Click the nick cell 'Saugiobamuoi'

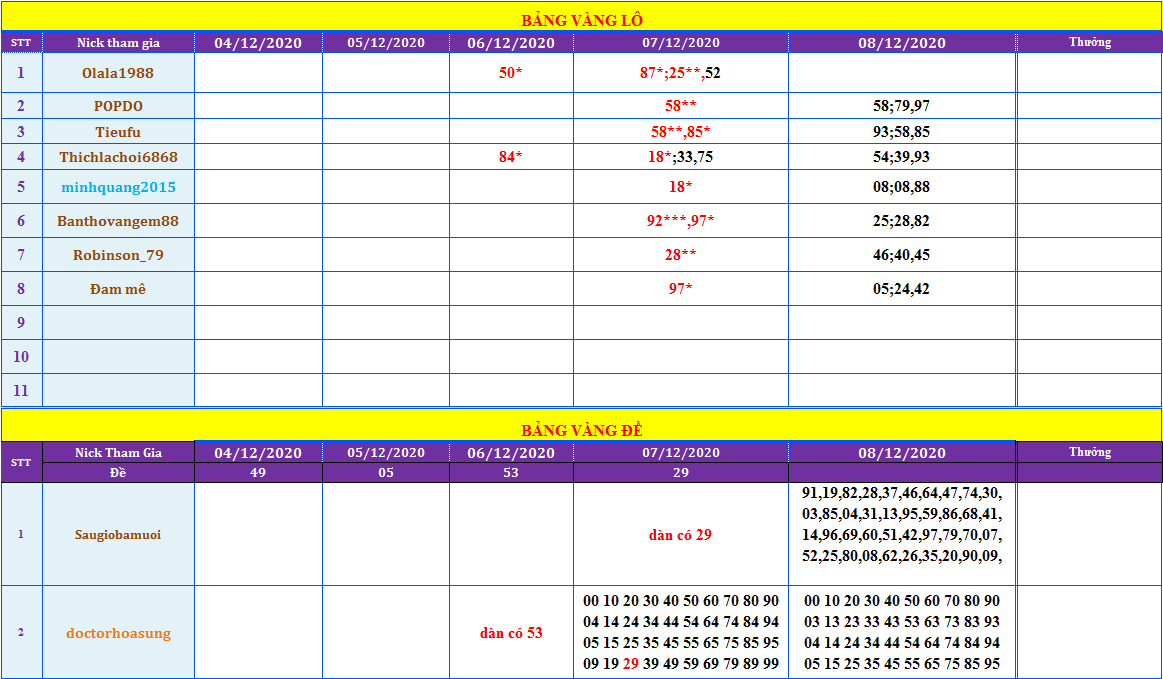click(119, 534)
